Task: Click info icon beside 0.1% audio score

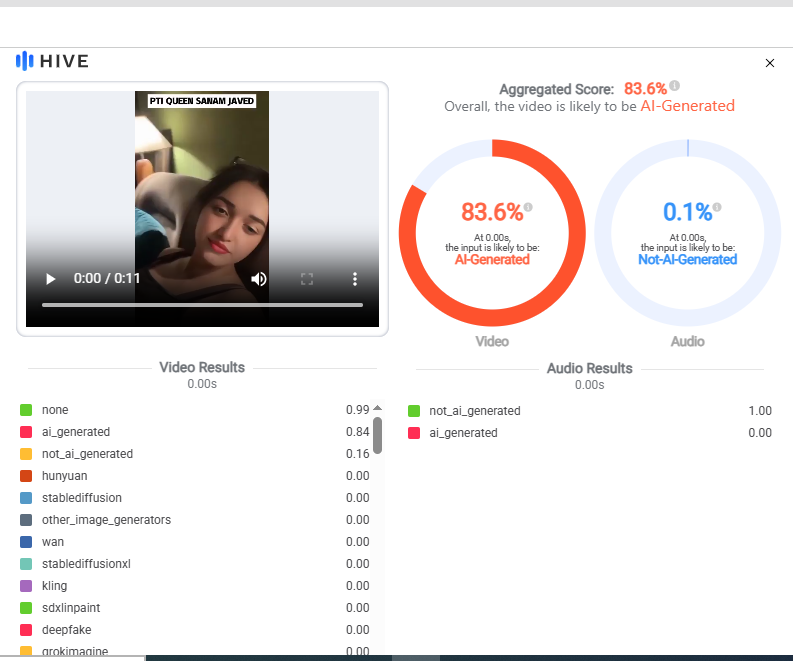Action: click(717, 207)
